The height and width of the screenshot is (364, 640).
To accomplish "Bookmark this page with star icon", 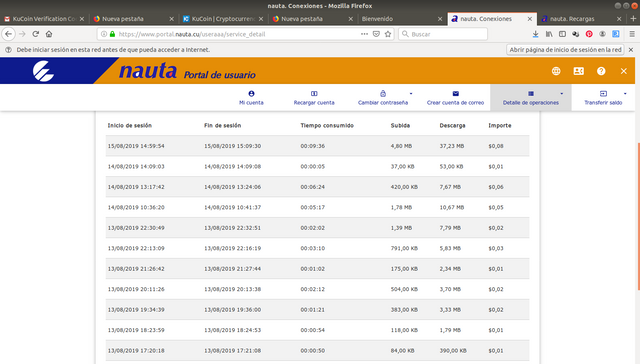I will pos(388,34).
